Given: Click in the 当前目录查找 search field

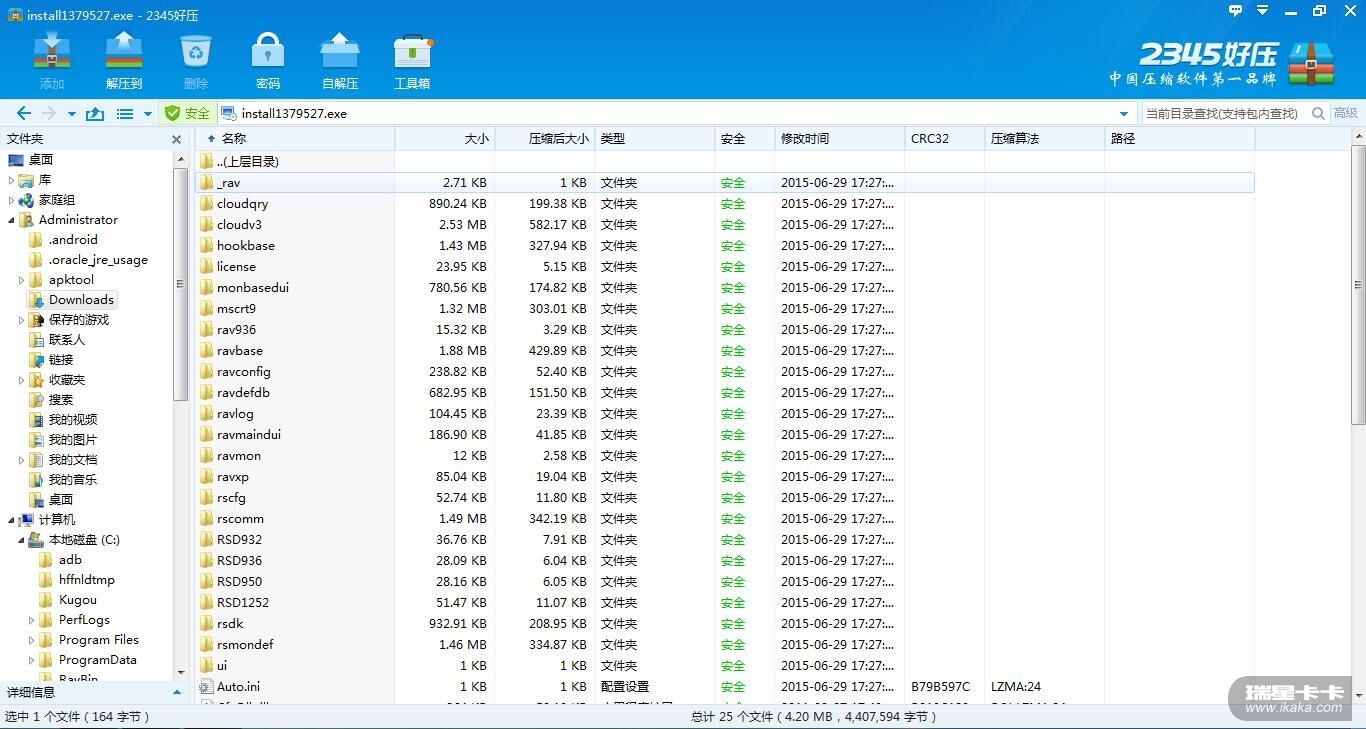Looking at the screenshot, I should click(1222, 114).
